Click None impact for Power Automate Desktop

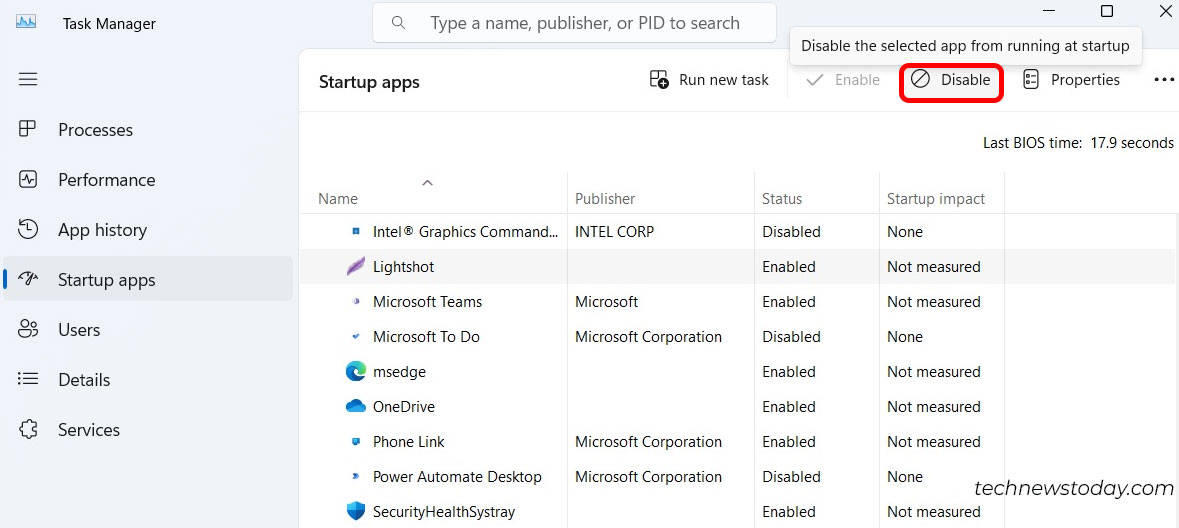905,477
